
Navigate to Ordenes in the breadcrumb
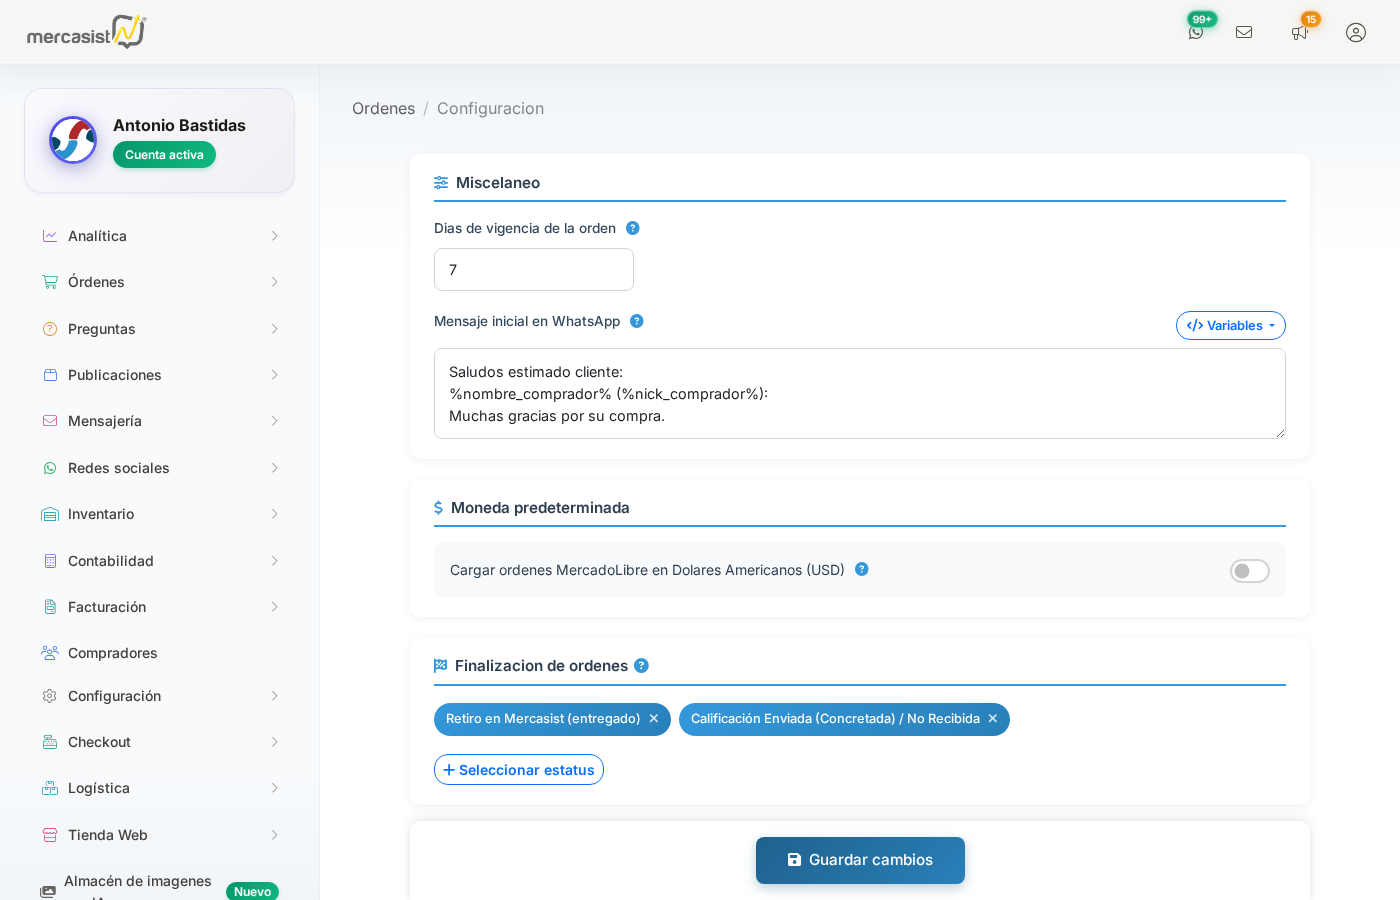(383, 108)
